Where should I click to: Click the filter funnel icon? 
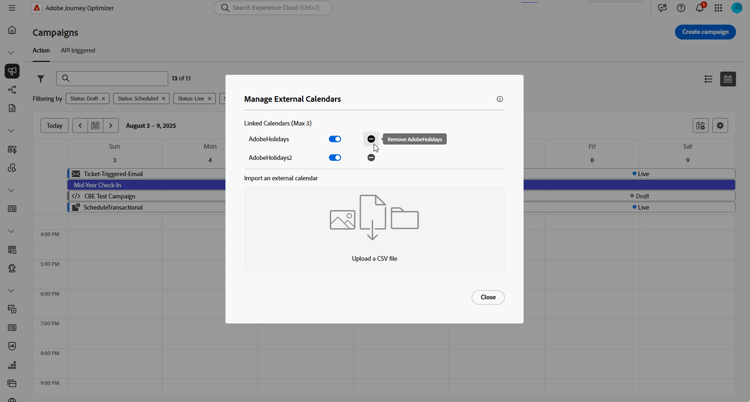41,78
